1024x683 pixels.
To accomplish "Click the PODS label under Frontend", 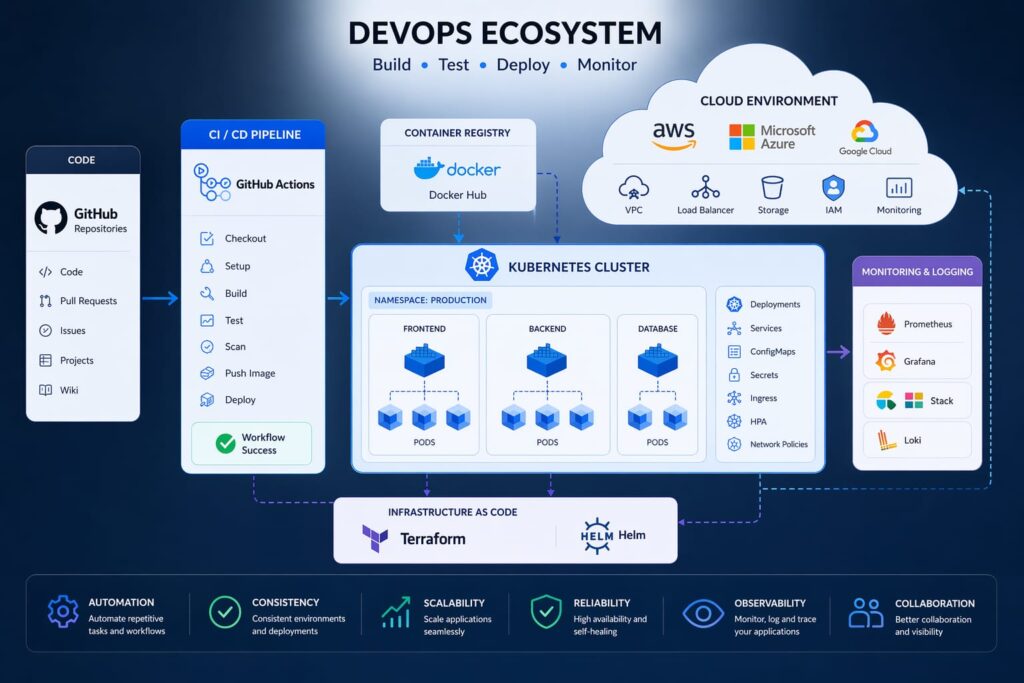I will [424, 443].
